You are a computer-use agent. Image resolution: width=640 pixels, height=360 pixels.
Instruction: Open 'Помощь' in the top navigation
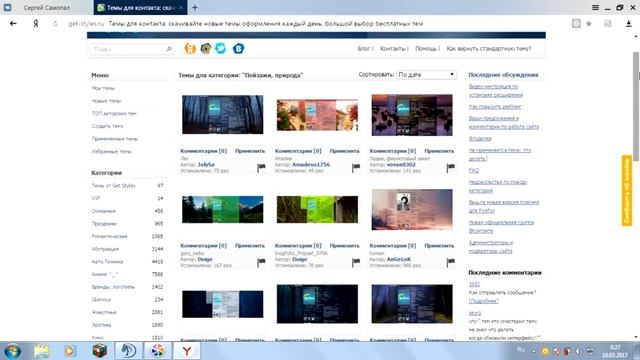coord(427,49)
